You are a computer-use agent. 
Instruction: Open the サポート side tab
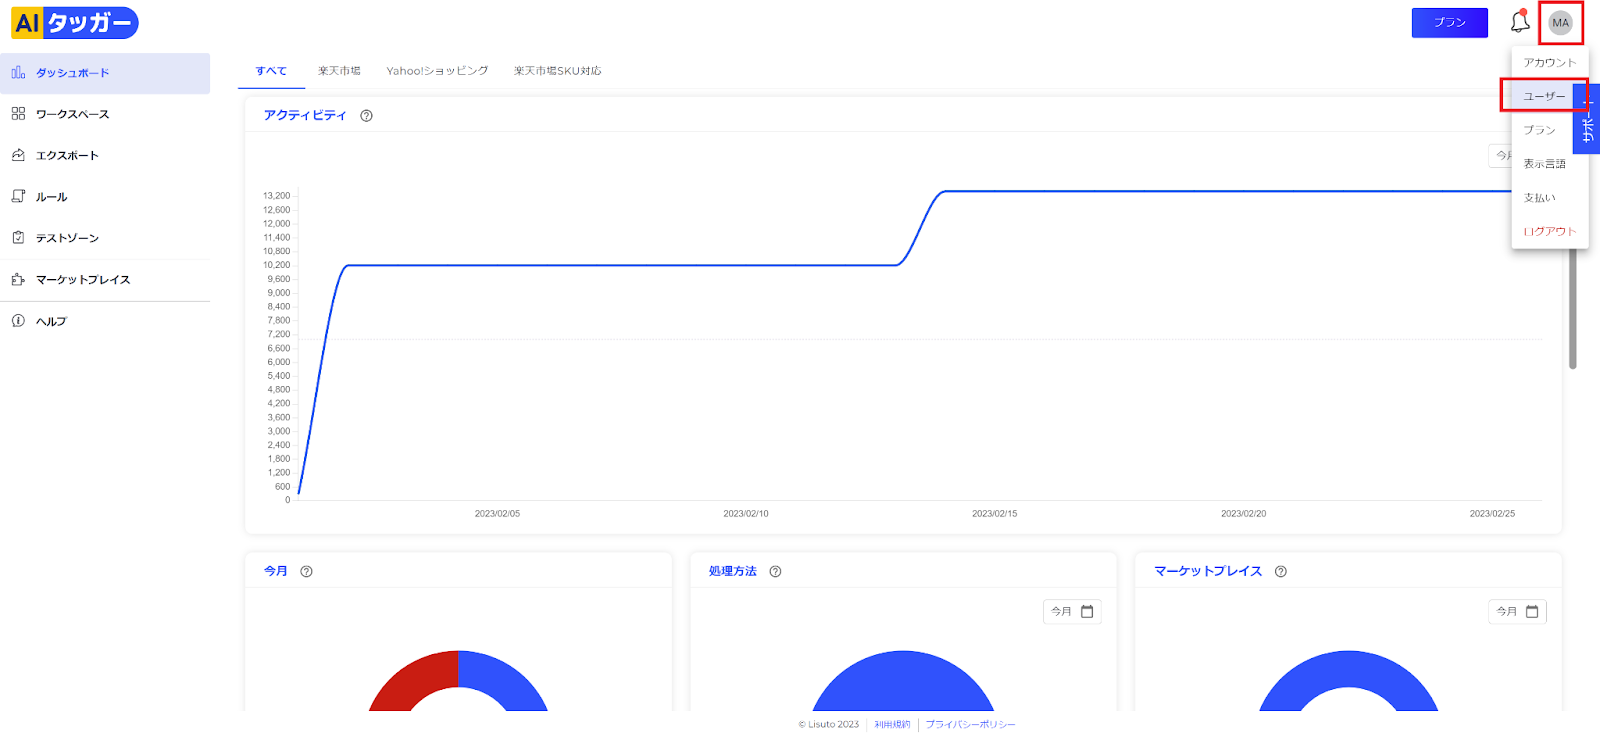tap(1588, 120)
